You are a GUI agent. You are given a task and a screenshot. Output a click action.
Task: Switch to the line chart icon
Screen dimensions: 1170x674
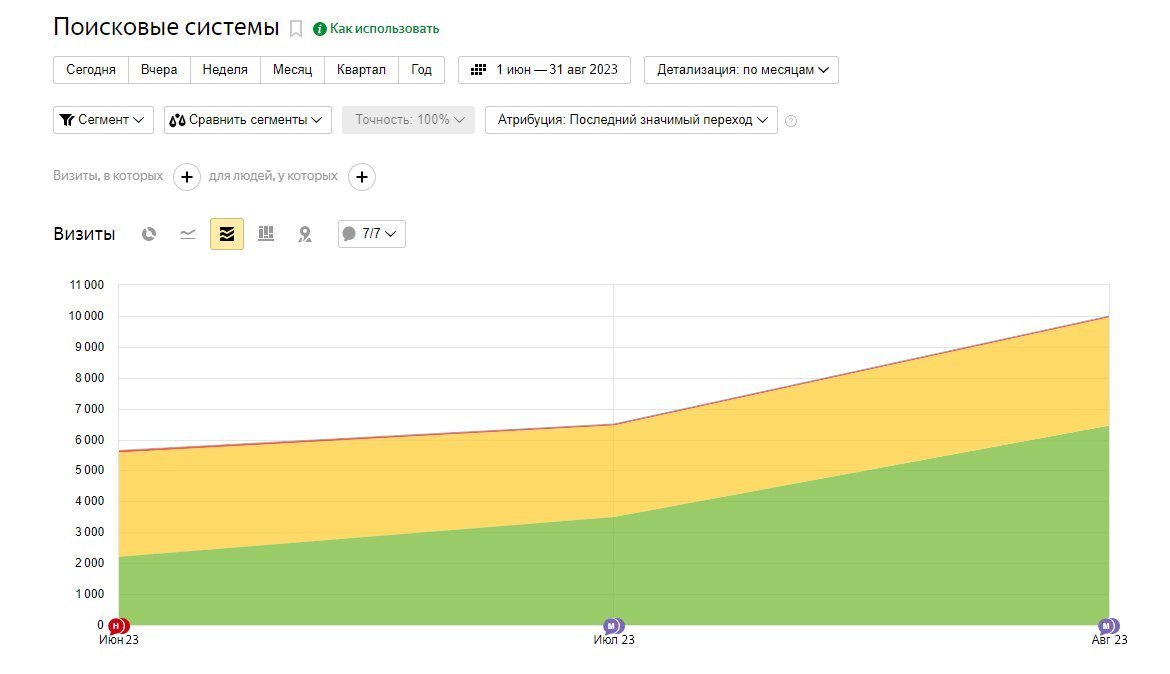tap(188, 234)
